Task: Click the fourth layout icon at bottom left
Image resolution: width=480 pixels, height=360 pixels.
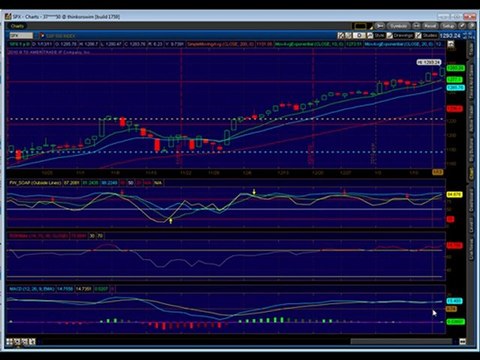Action: pyautogui.click(x=32, y=341)
